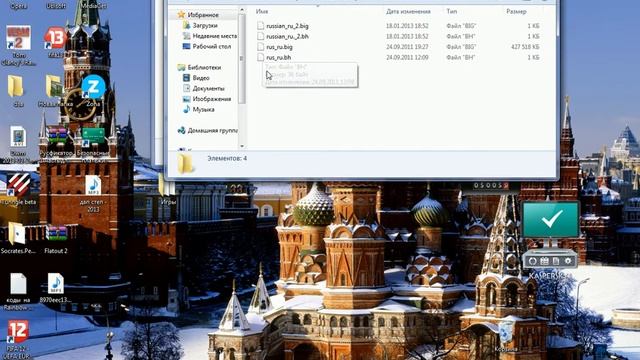Open the Музыка library
Image resolution: width=640 pixels, height=360 pixels.
tap(203, 109)
